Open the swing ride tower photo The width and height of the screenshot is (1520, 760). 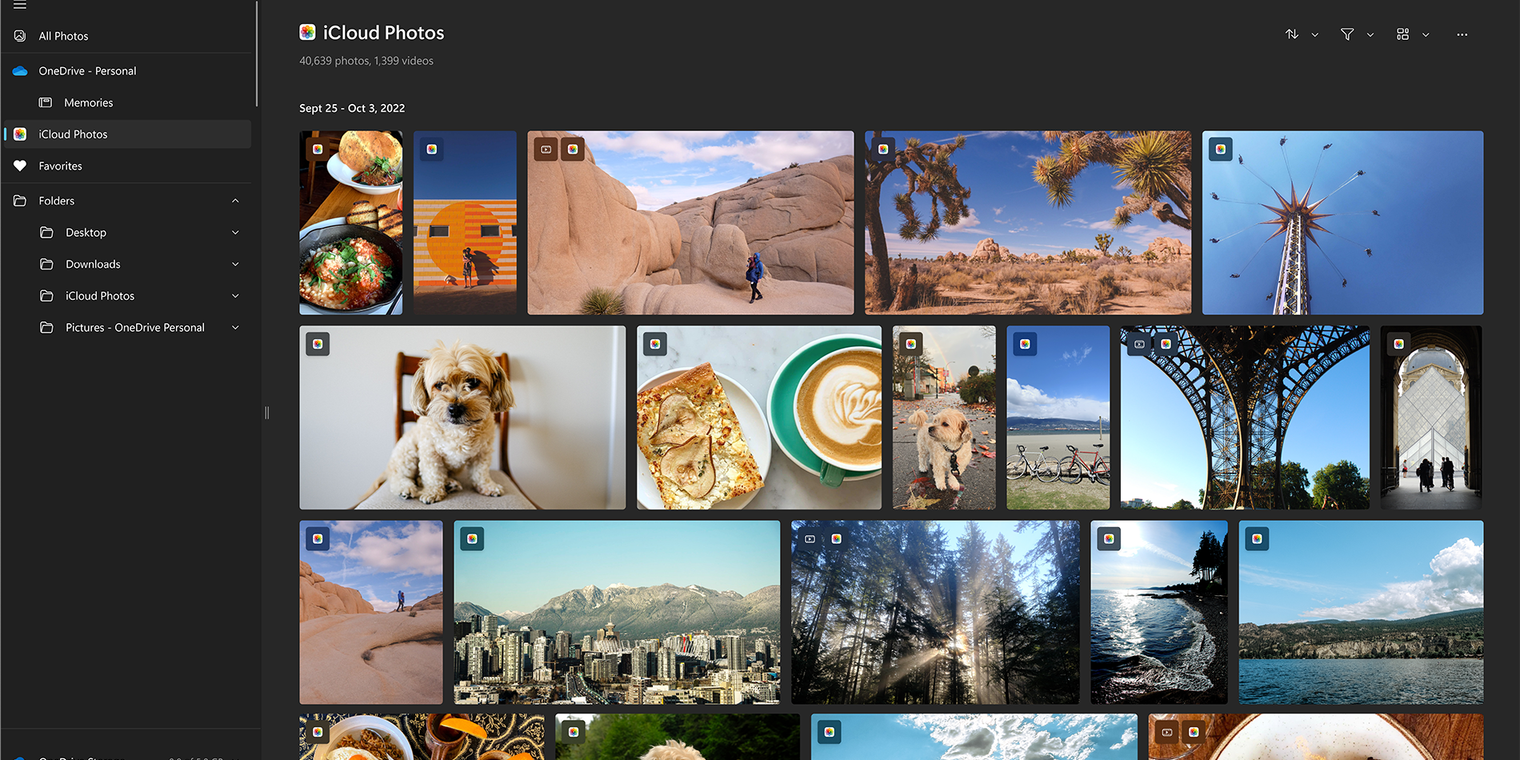[x=1343, y=223]
